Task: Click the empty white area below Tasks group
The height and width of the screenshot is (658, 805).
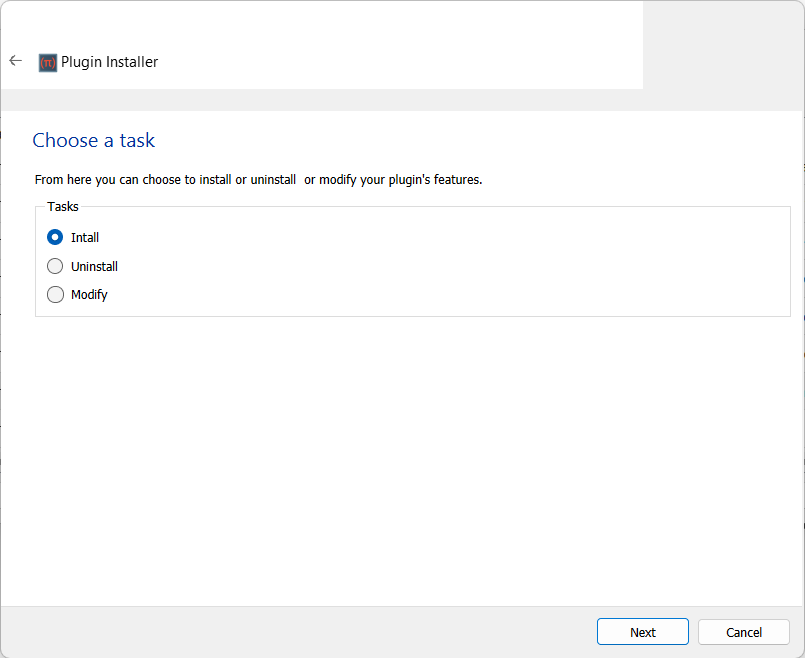Action: pos(400,460)
